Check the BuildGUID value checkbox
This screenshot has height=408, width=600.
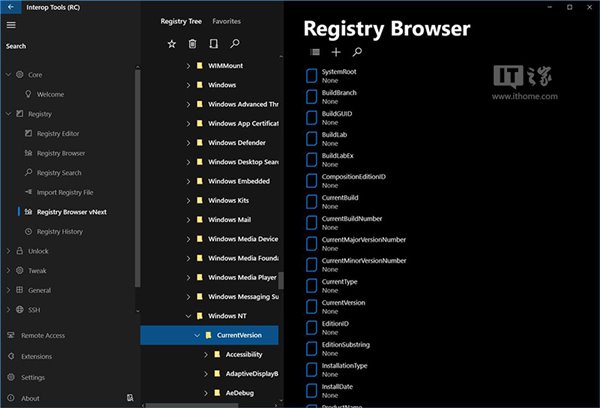311,118
